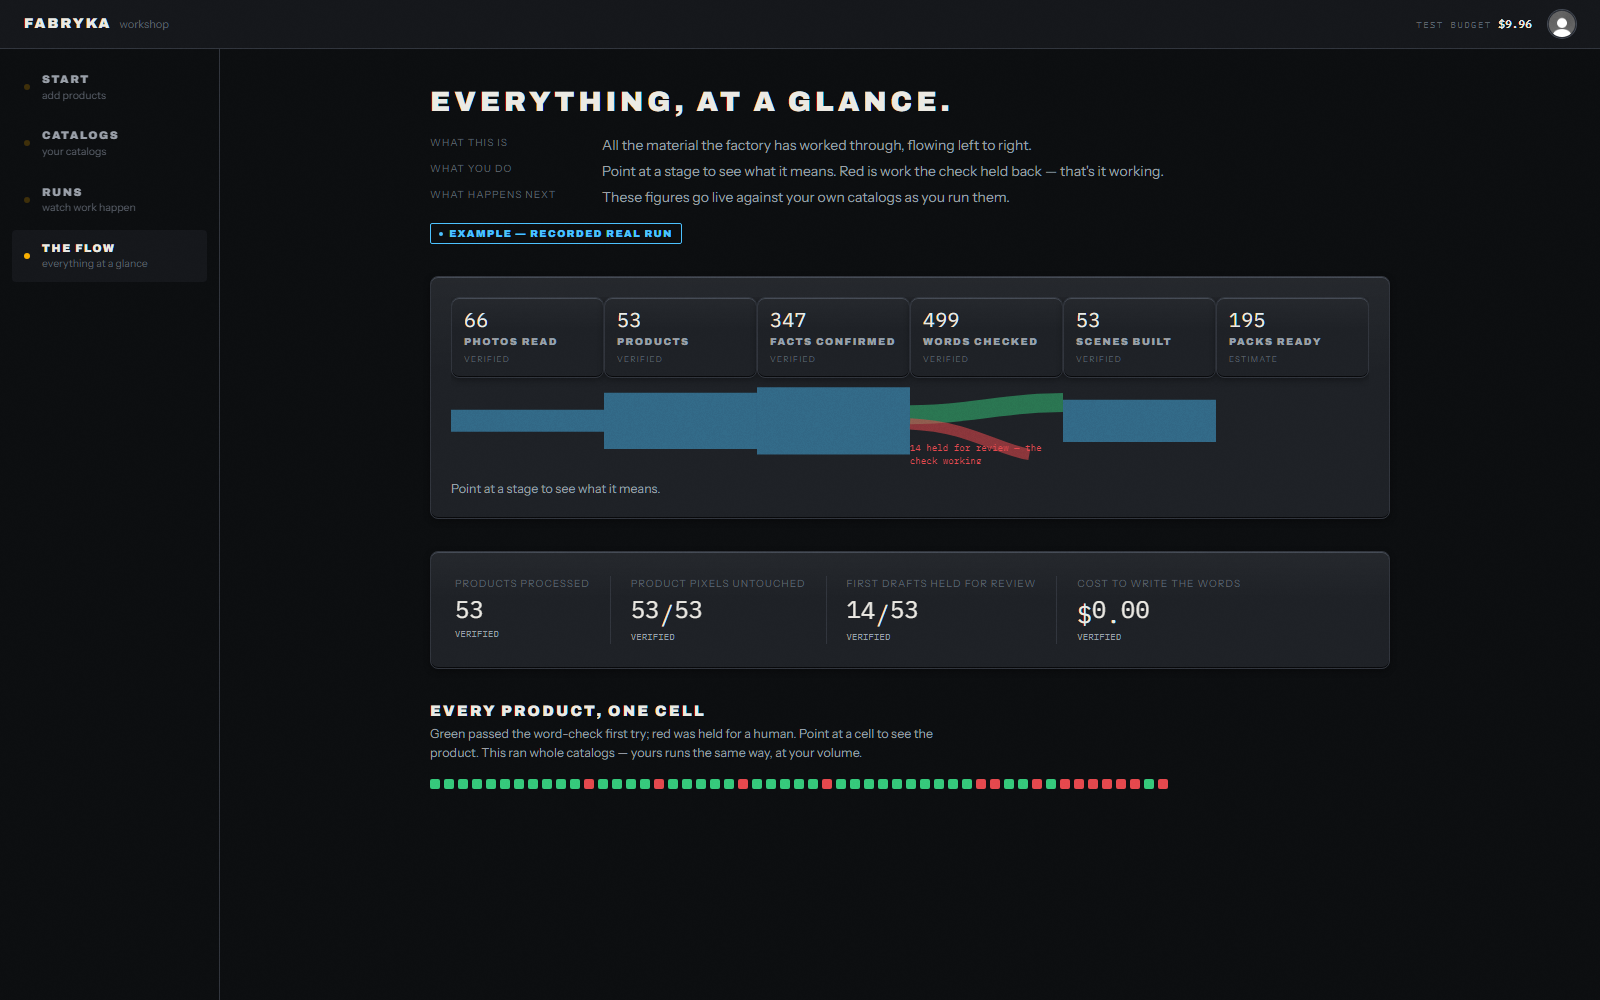Click the blue flow band under Scenes Built
This screenshot has width=1600, height=1000.
1139,421
